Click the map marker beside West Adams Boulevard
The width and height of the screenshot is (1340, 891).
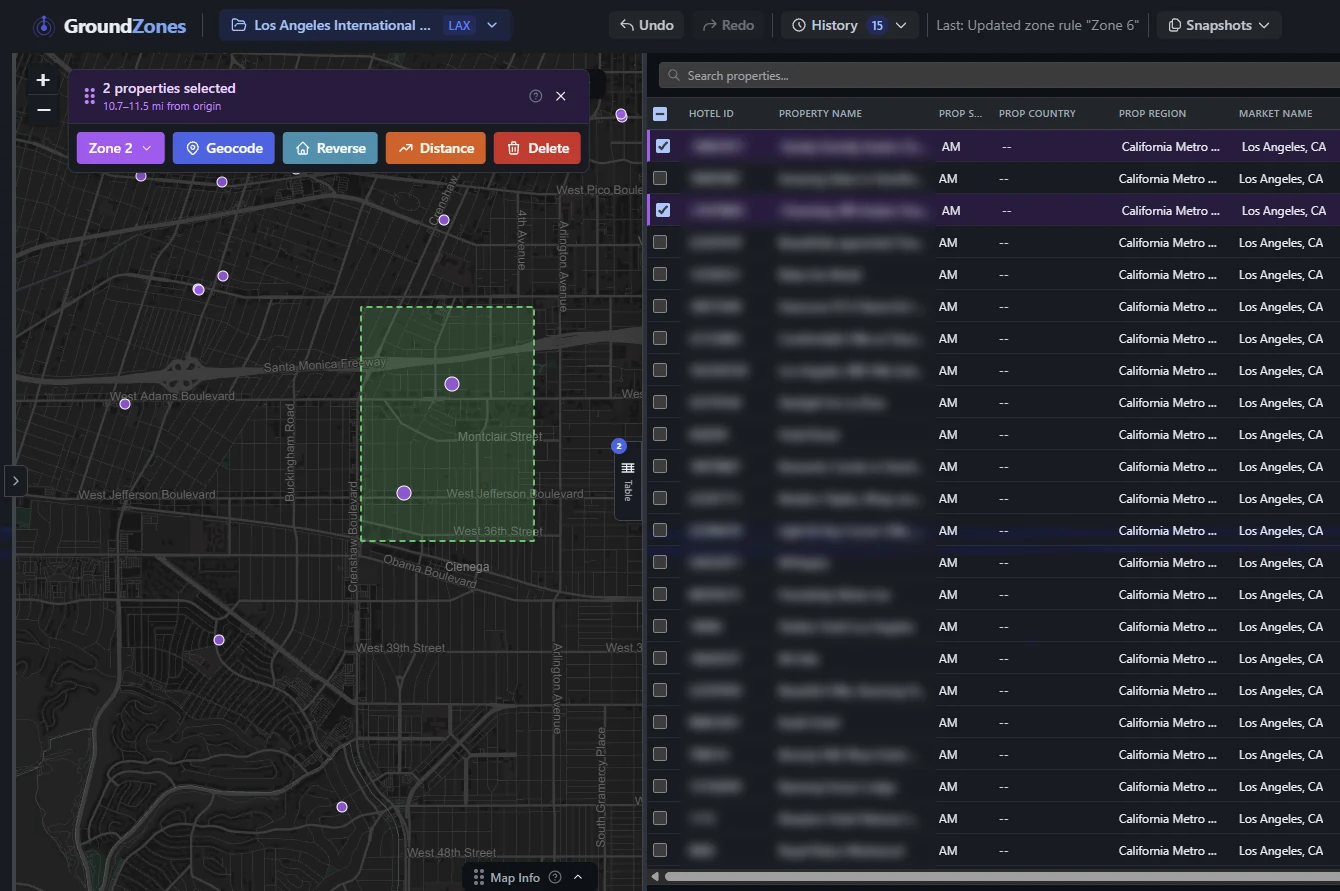pyautogui.click(x=125, y=404)
